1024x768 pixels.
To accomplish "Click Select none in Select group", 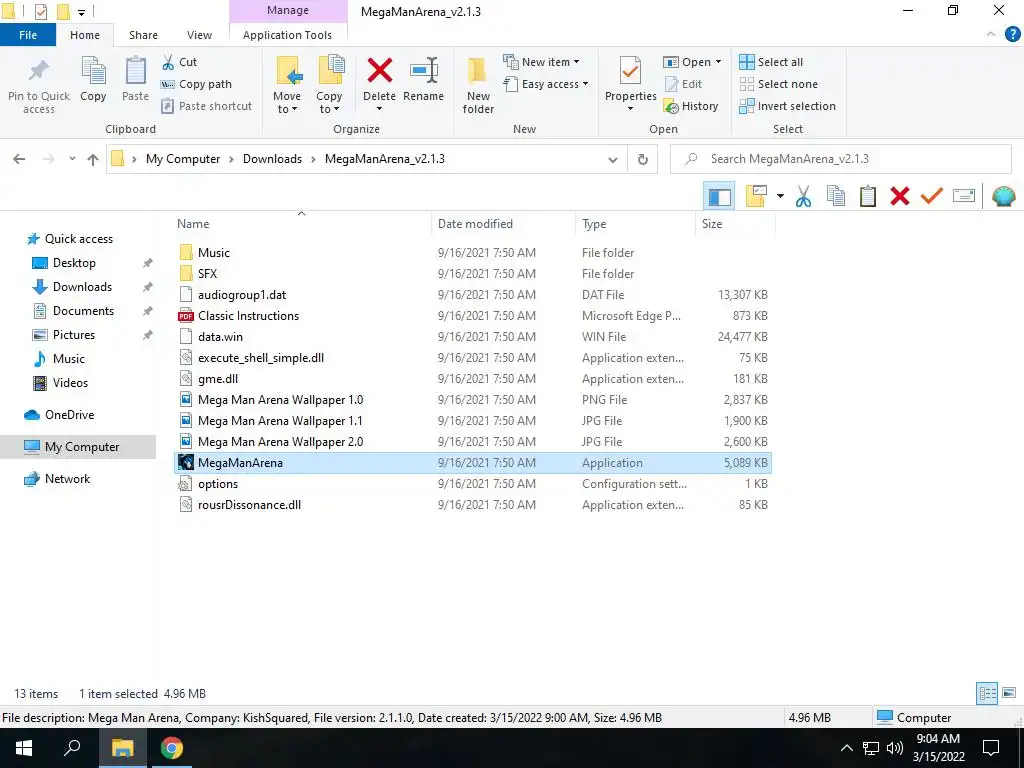I will coord(778,84).
